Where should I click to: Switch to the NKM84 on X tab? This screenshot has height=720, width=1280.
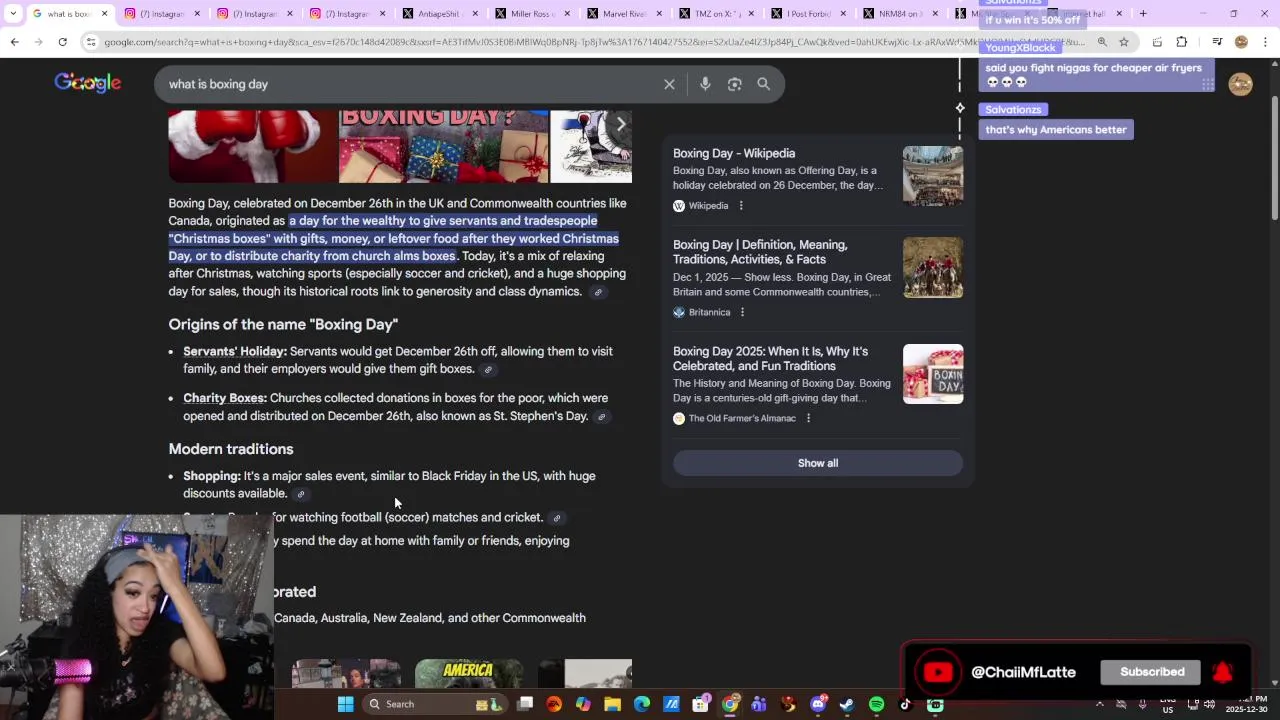[x=899, y=14]
